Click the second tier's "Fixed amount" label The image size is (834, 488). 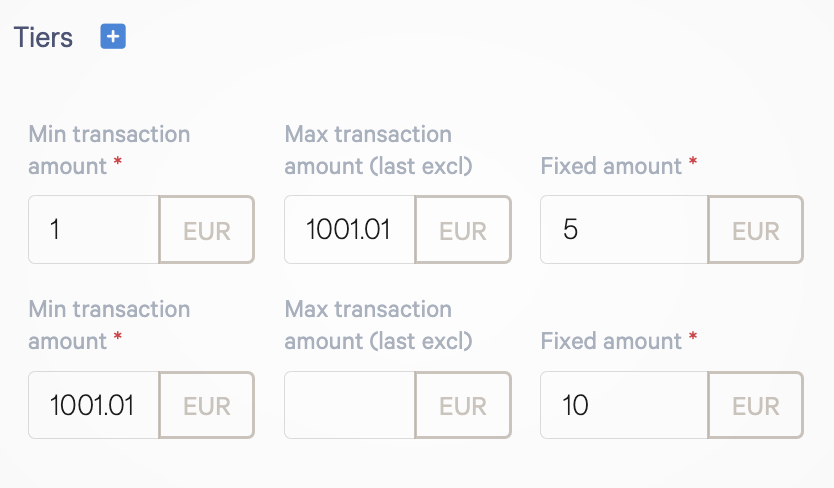tap(613, 340)
